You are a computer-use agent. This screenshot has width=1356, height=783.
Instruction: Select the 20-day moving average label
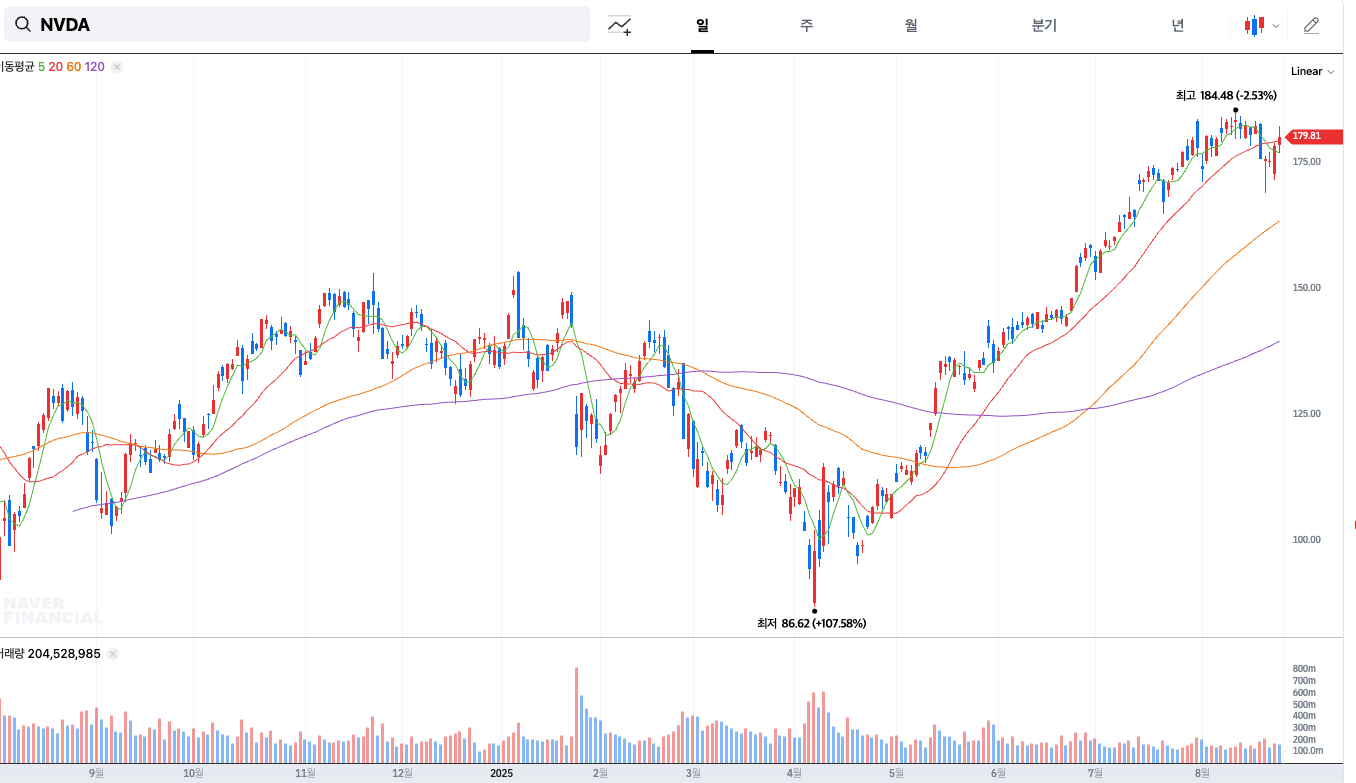click(55, 67)
